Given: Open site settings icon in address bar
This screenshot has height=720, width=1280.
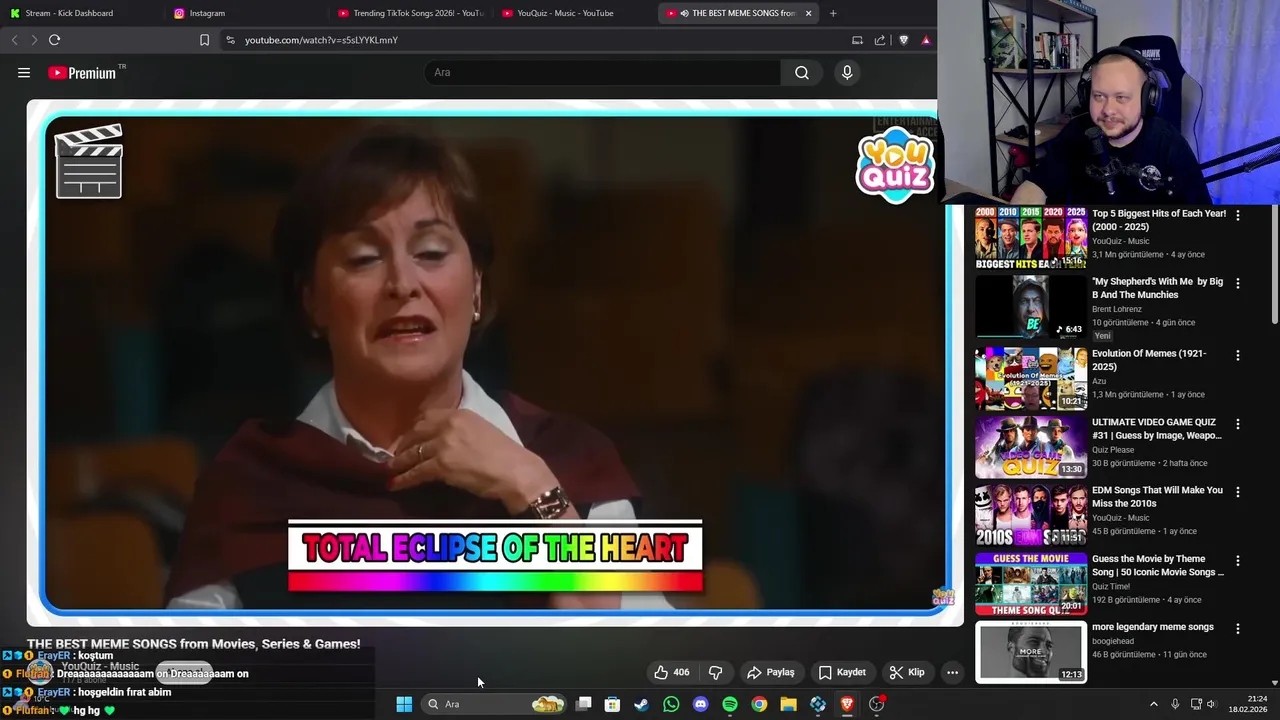Looking at the screenshot, I should pyautogui.click(x=230, y=40).
